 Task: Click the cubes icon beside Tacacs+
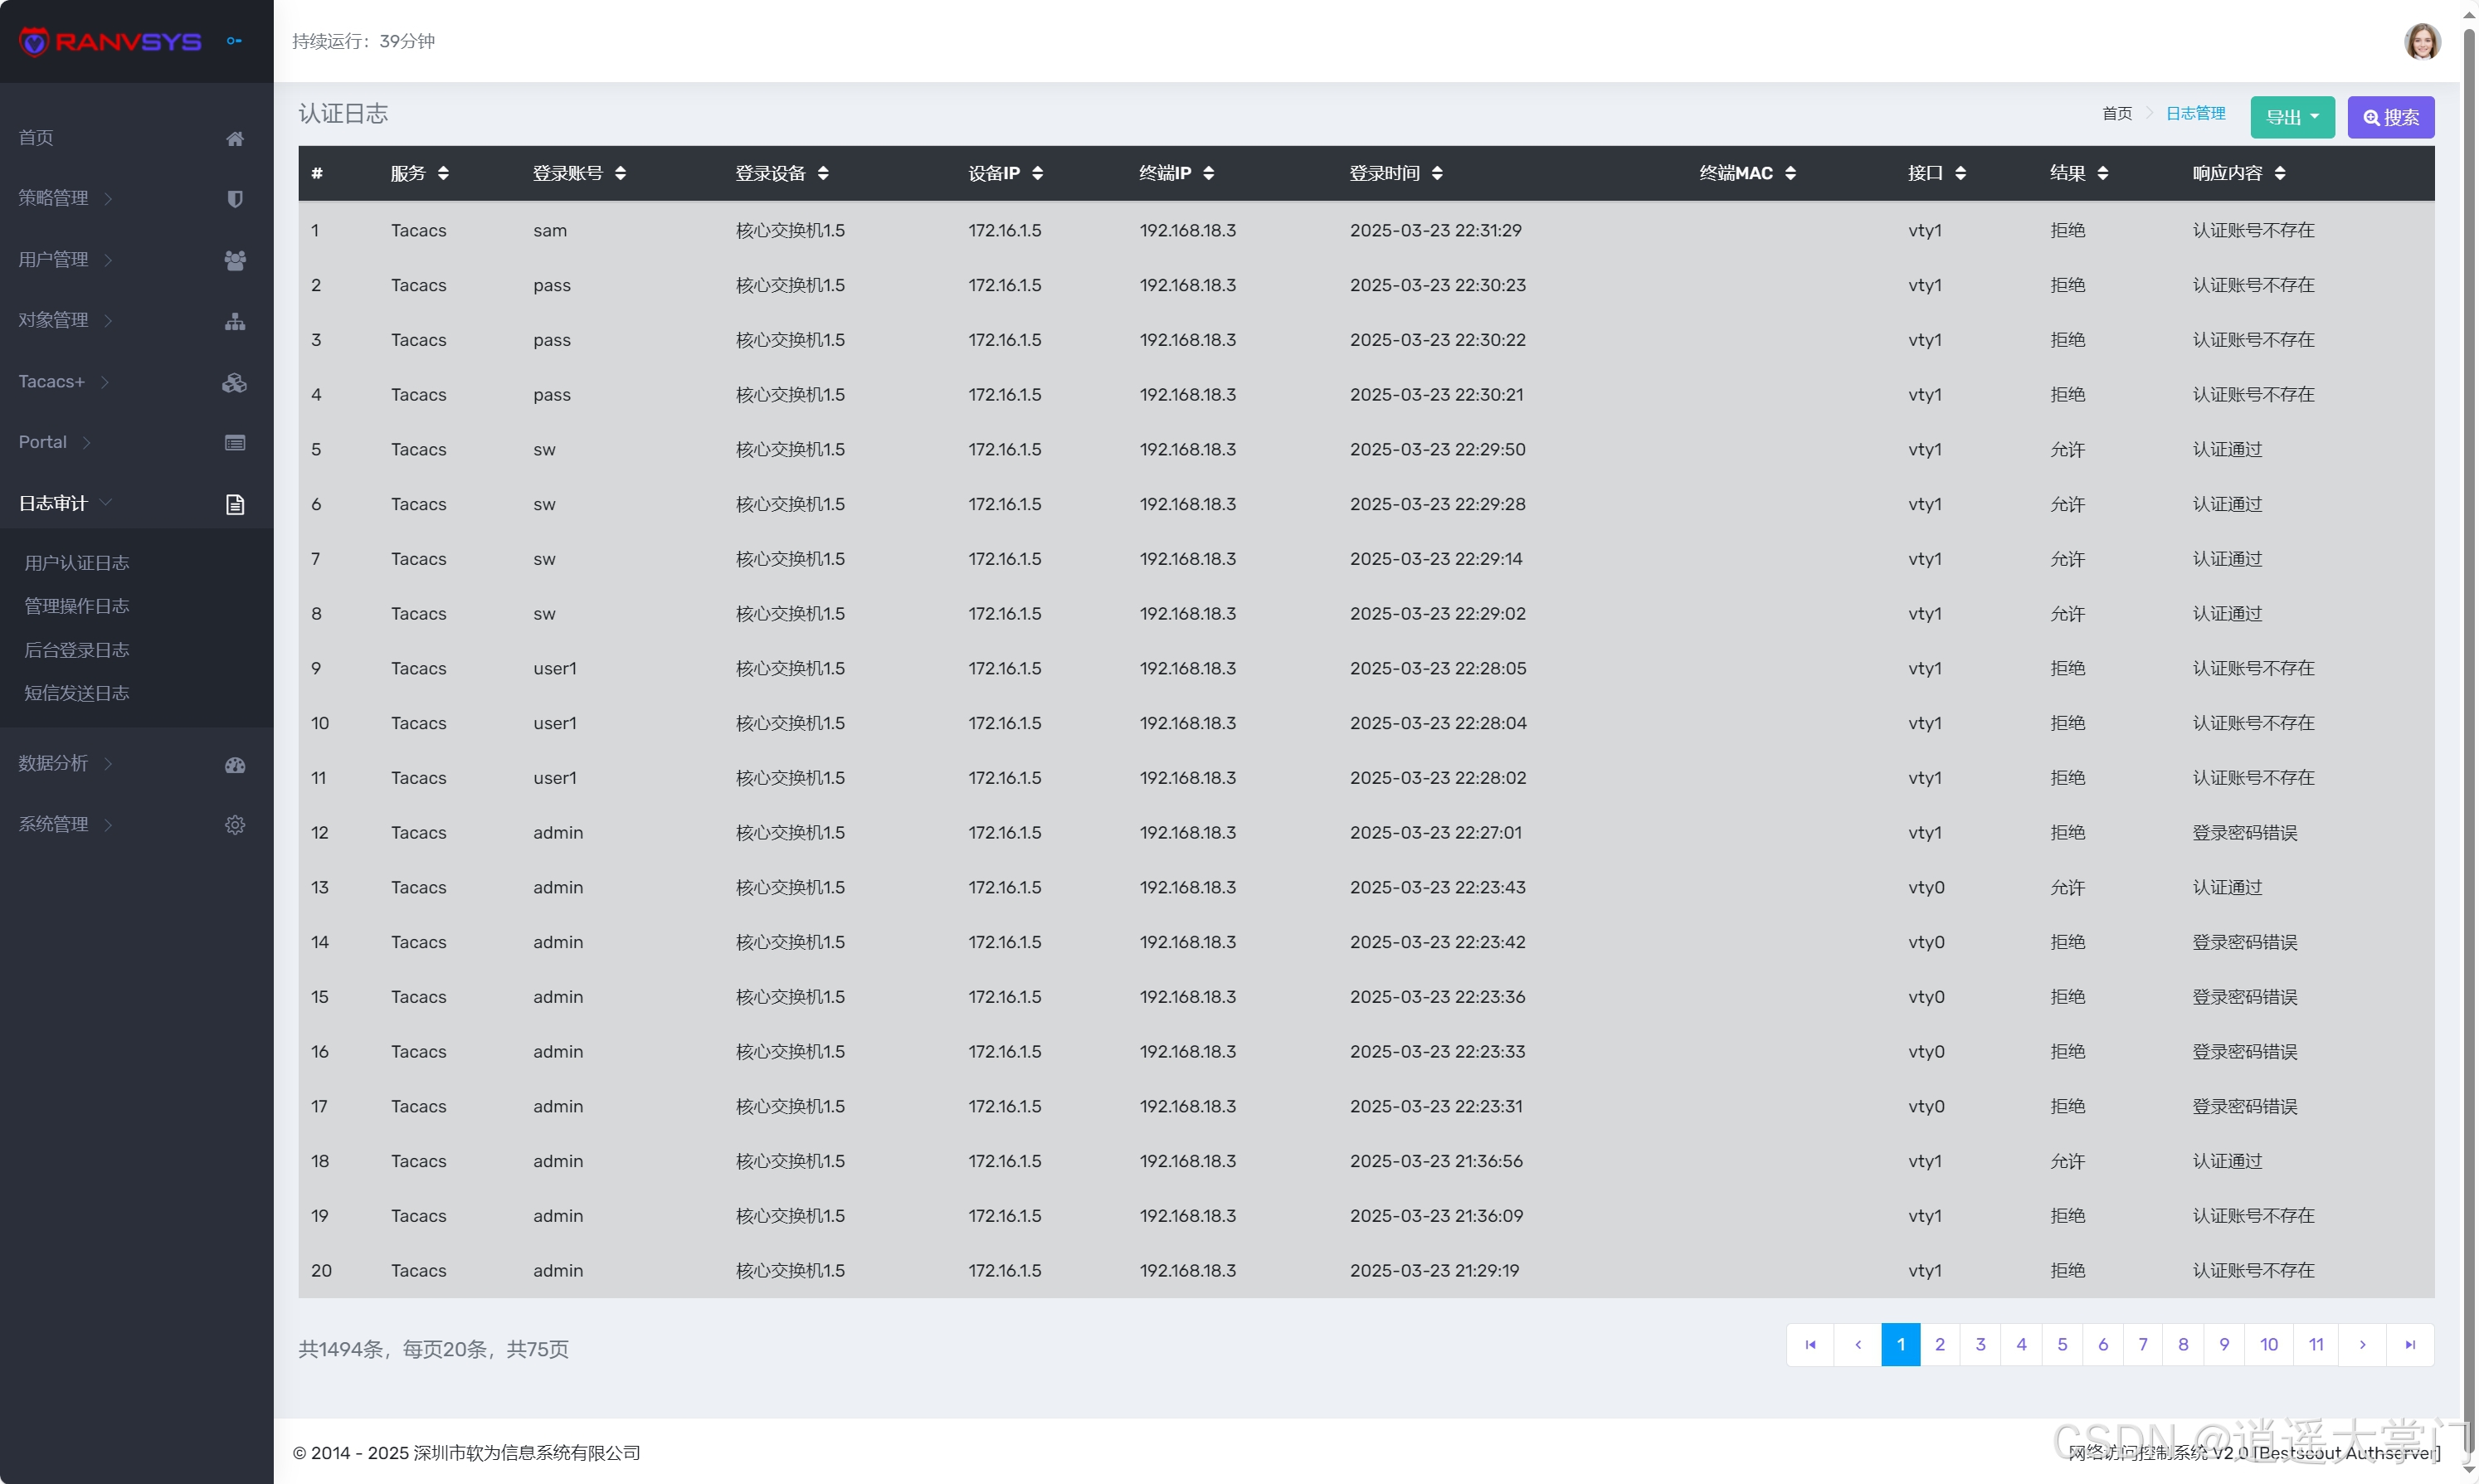click(x=235, y=382)
